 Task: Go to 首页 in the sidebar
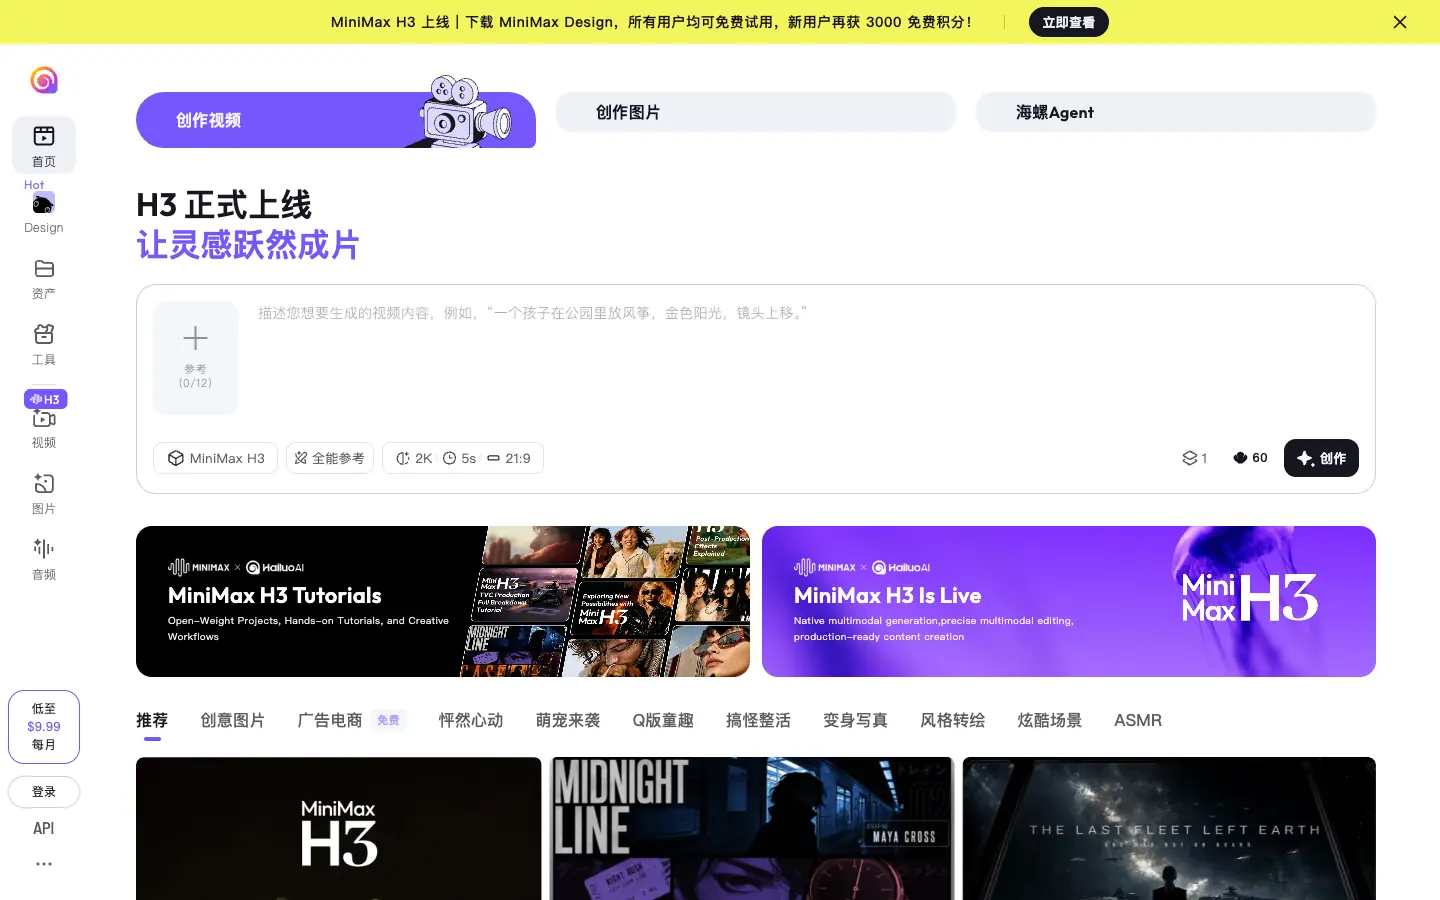(44, 145)
